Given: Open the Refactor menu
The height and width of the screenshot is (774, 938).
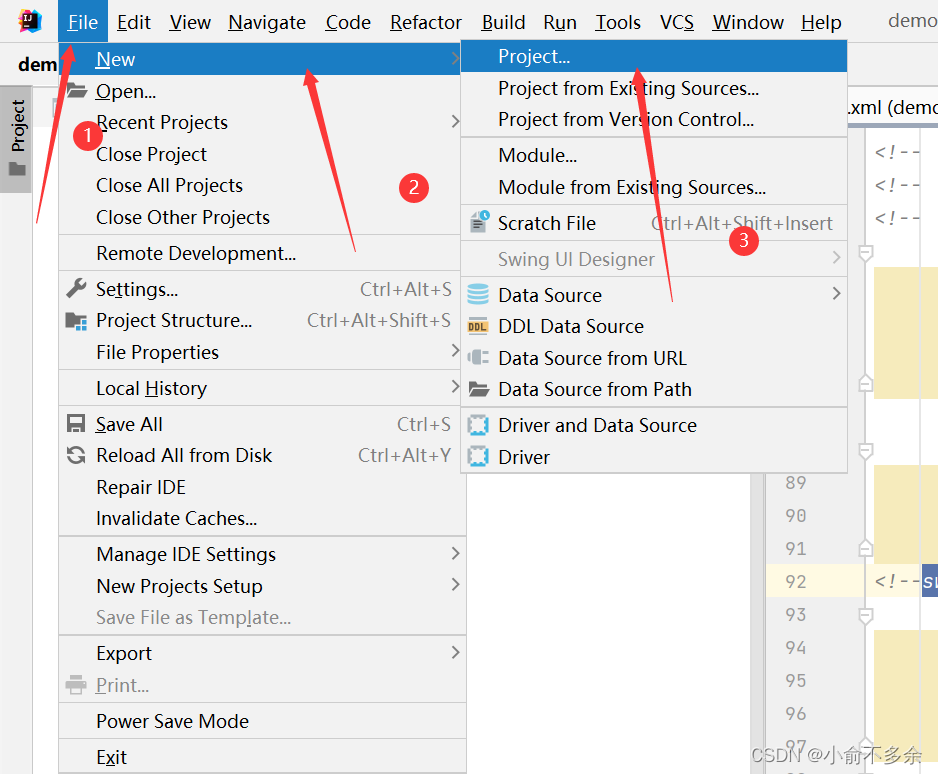Looking at the screenshot, I should (x=425, y=22).
